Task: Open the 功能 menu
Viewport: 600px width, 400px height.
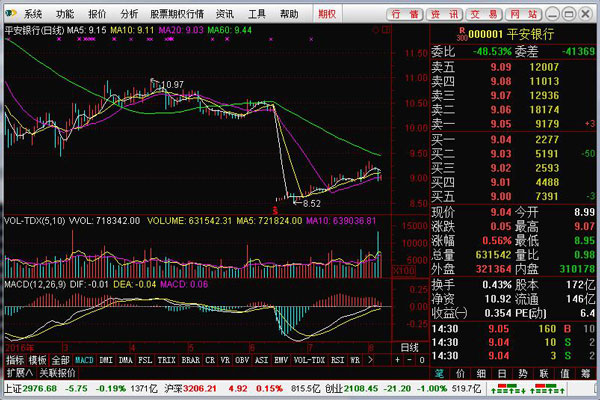Action: tap(65, 14)
